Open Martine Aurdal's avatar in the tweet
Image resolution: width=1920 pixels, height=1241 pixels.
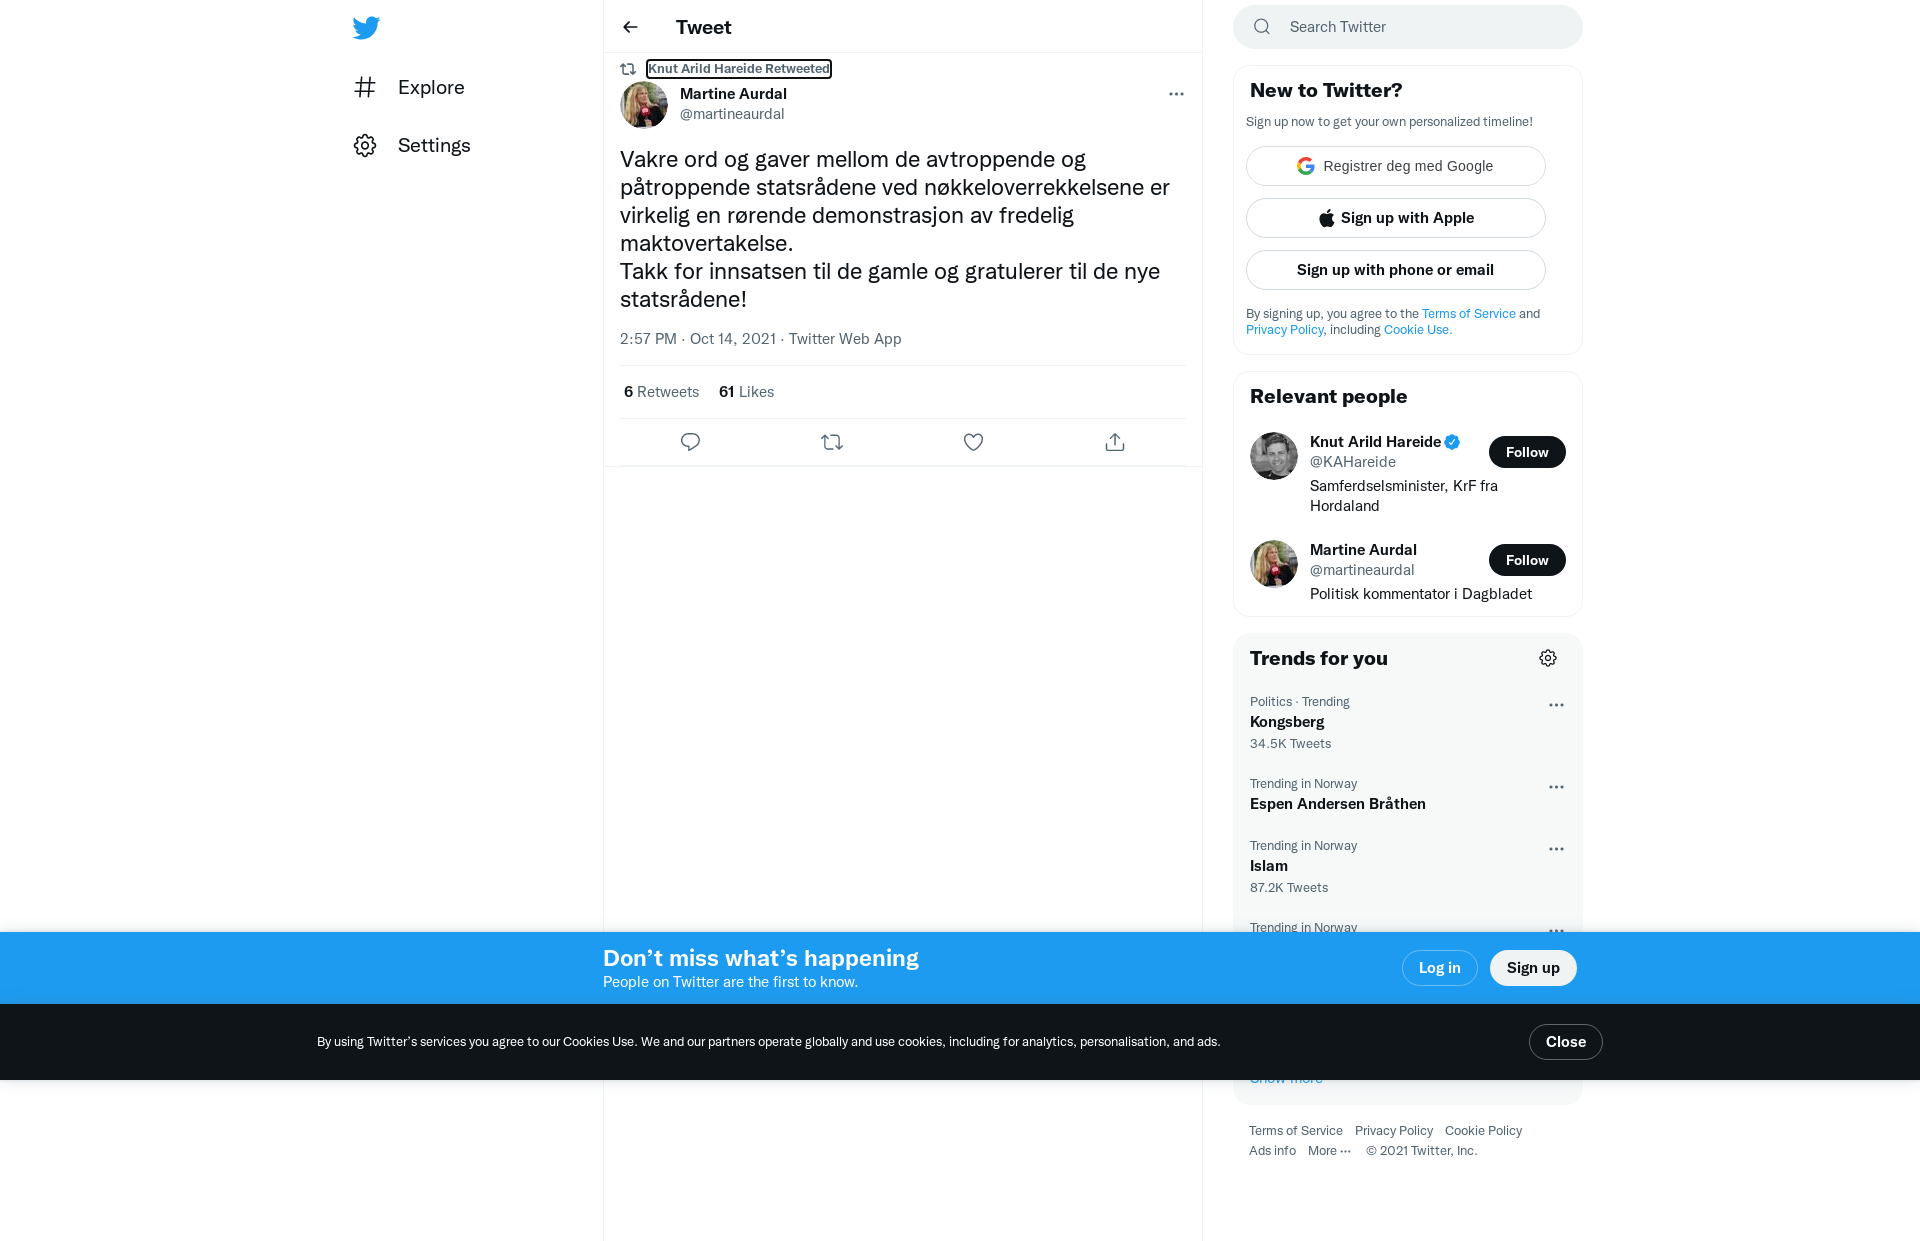tap(644, 104)
